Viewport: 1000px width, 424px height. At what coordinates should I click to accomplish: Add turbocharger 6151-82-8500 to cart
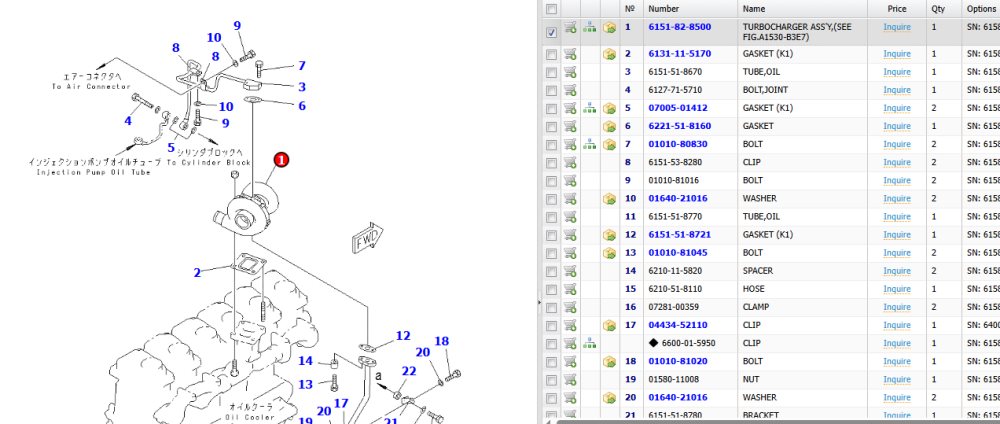570,27
